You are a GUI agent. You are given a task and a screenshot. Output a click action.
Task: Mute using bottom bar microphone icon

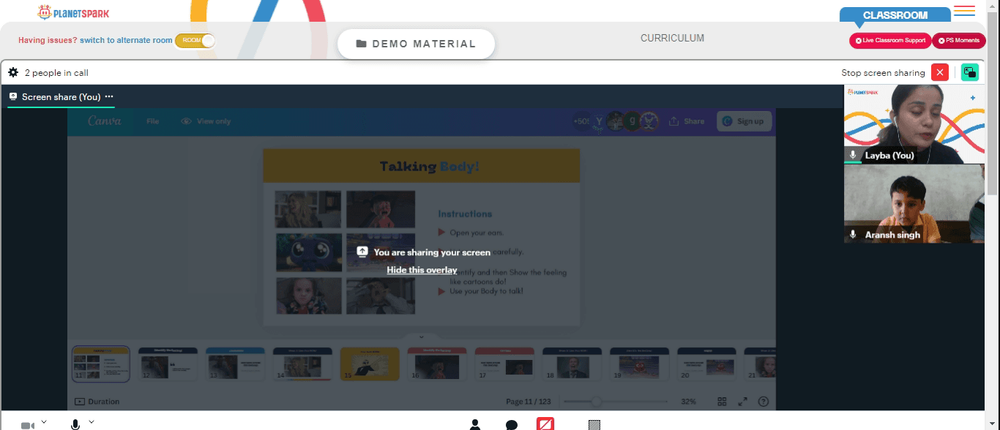75,425
